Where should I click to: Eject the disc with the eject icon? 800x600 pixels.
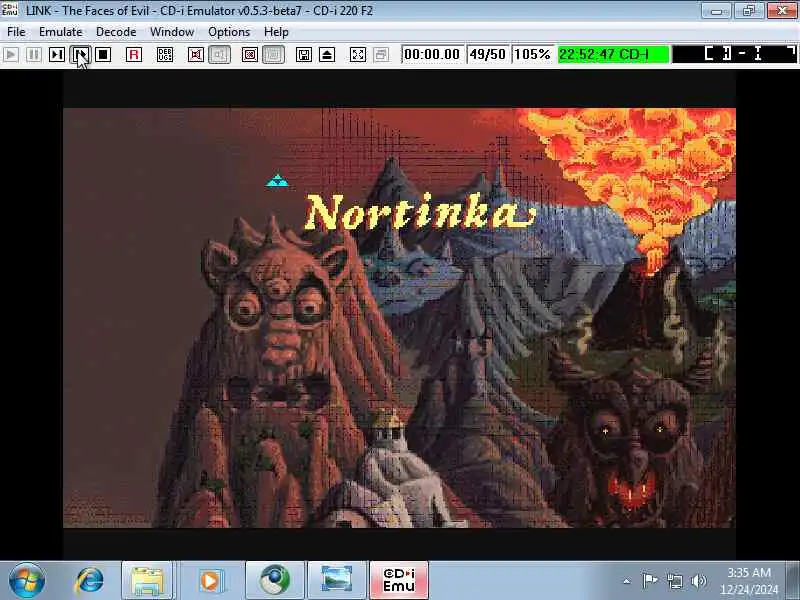327,55
